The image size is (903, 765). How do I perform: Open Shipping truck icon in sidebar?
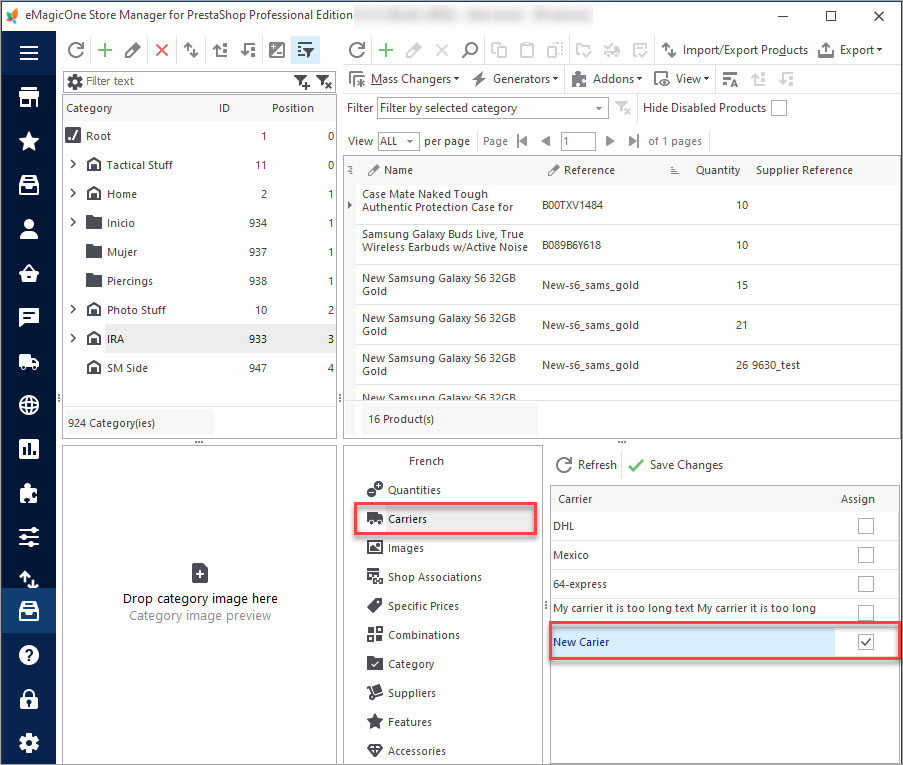click(x=29, y=362)
